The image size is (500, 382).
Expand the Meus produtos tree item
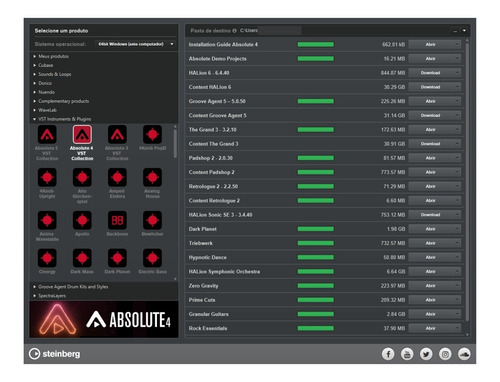(x=35, y=56)
